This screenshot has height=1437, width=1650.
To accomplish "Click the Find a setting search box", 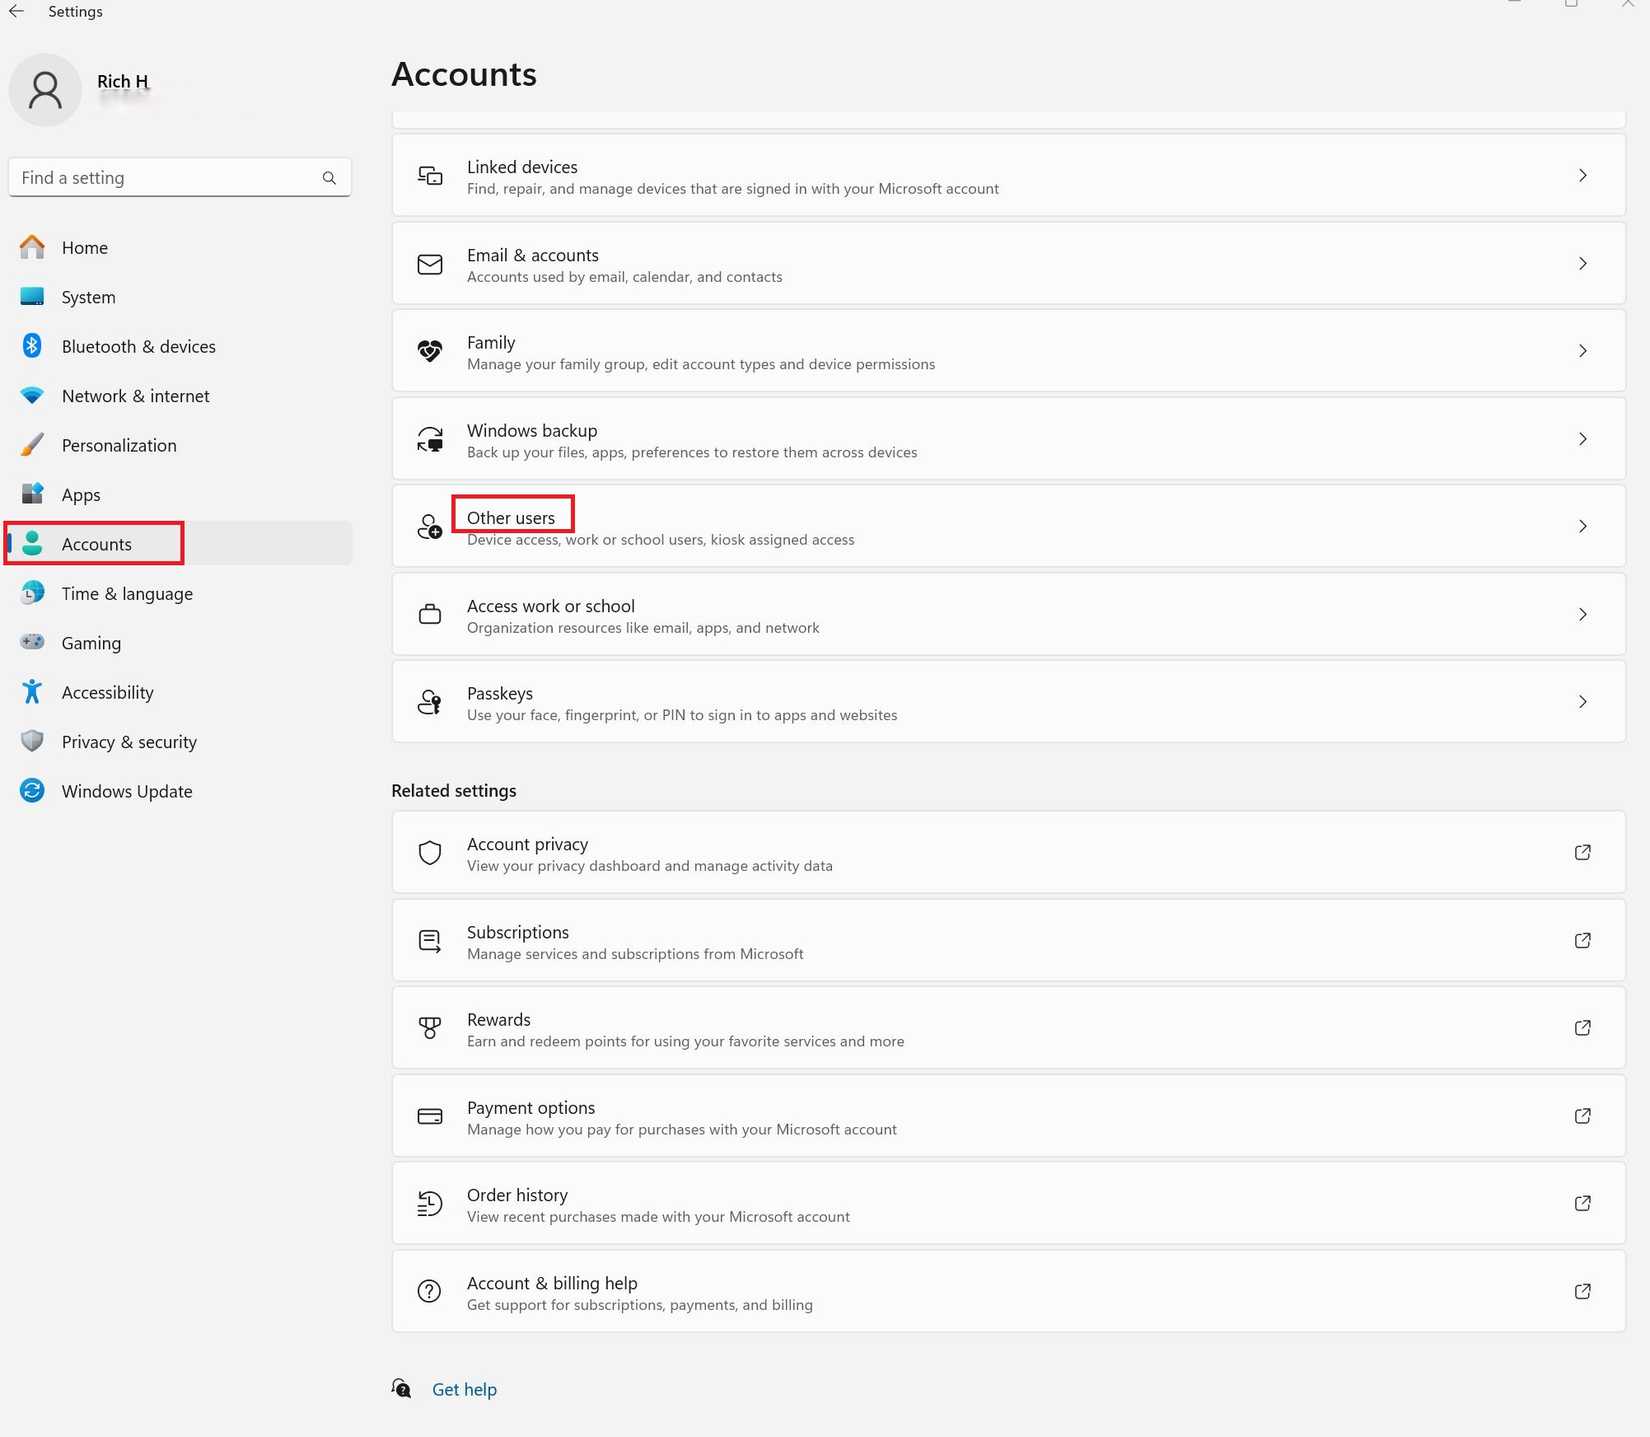I will (x=165, y=178).
